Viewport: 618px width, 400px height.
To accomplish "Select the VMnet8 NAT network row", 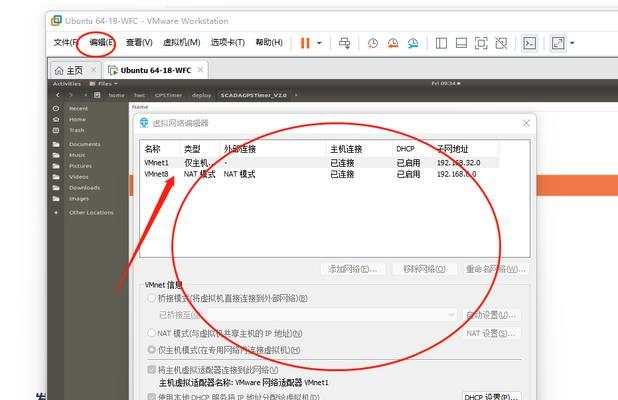I will (x=321, y=174).
